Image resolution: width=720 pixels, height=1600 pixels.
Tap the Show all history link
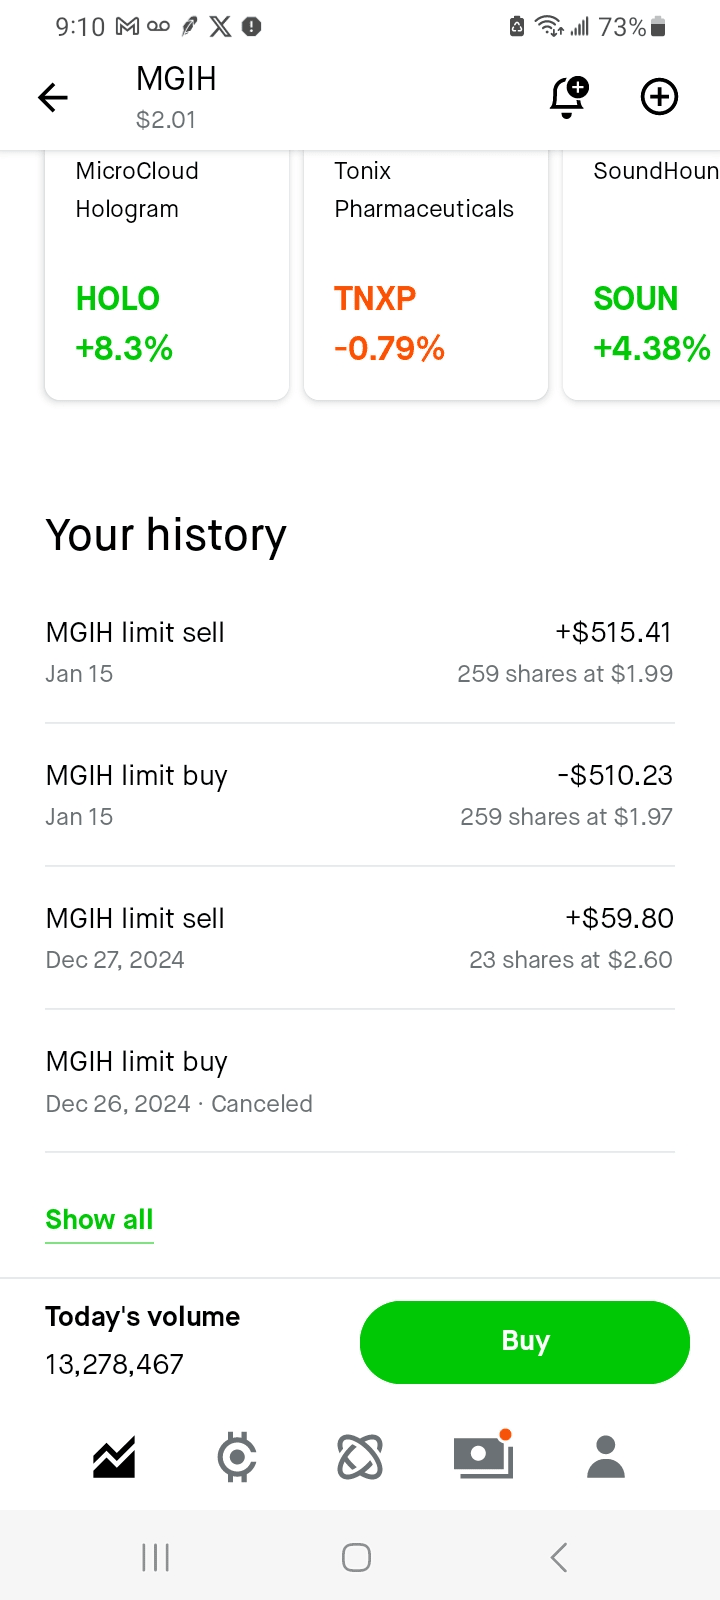pos(99,1220)
